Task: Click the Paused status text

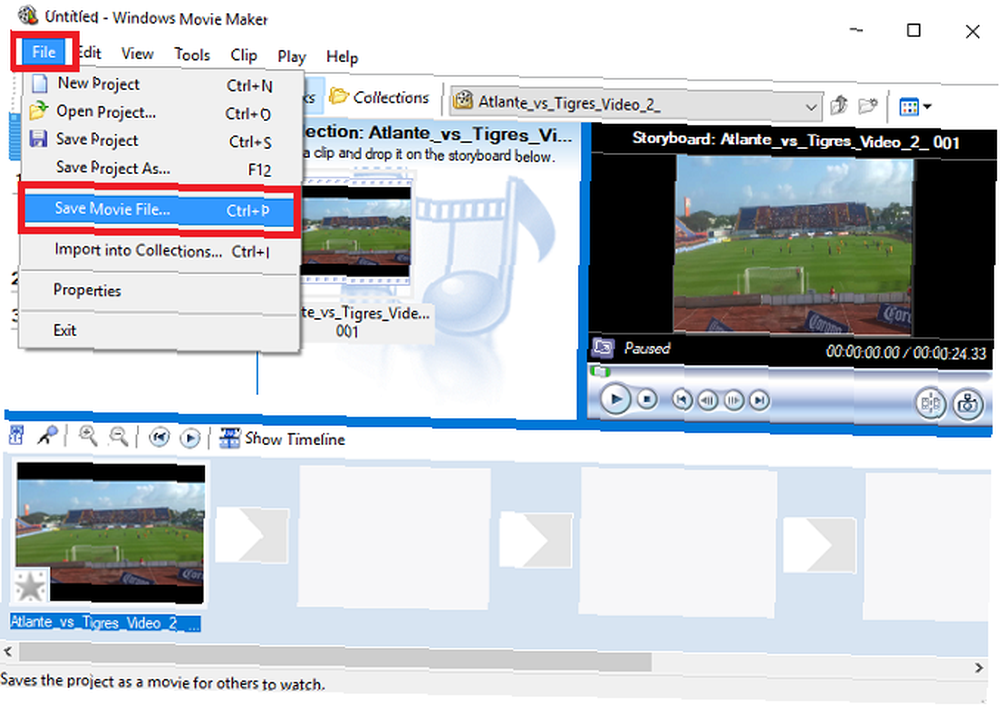Action: 647,348
